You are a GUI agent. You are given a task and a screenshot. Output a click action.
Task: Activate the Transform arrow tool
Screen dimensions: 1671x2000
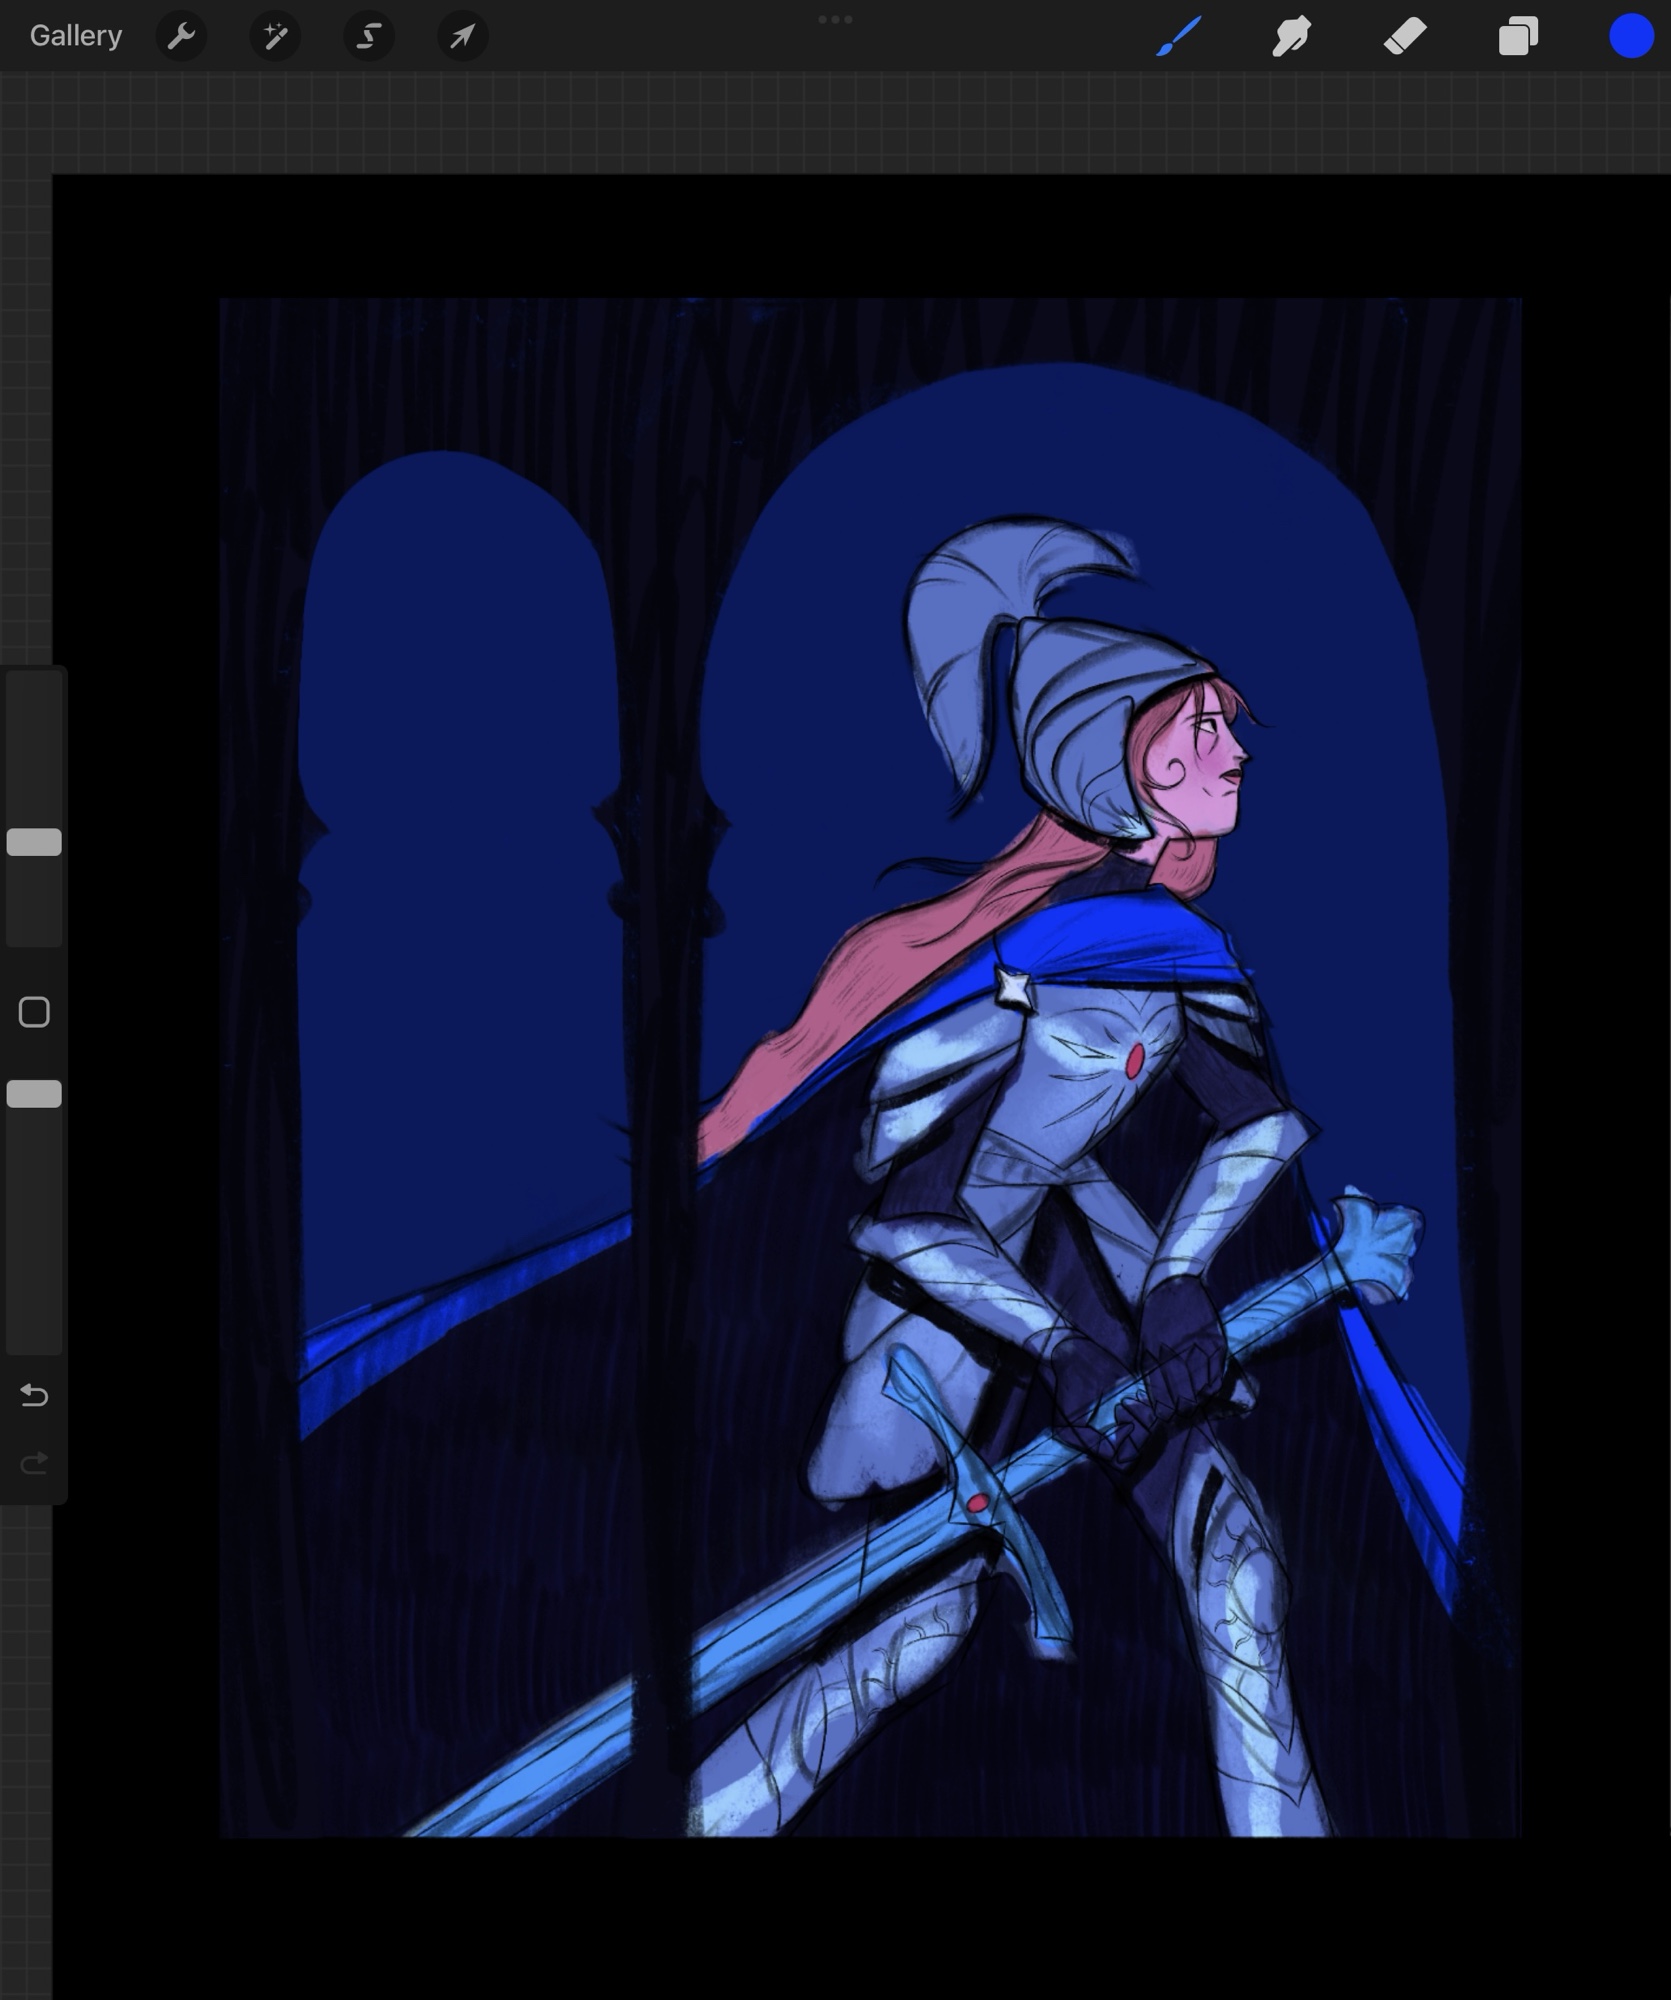pyautogui.click(x=462, y=37)
